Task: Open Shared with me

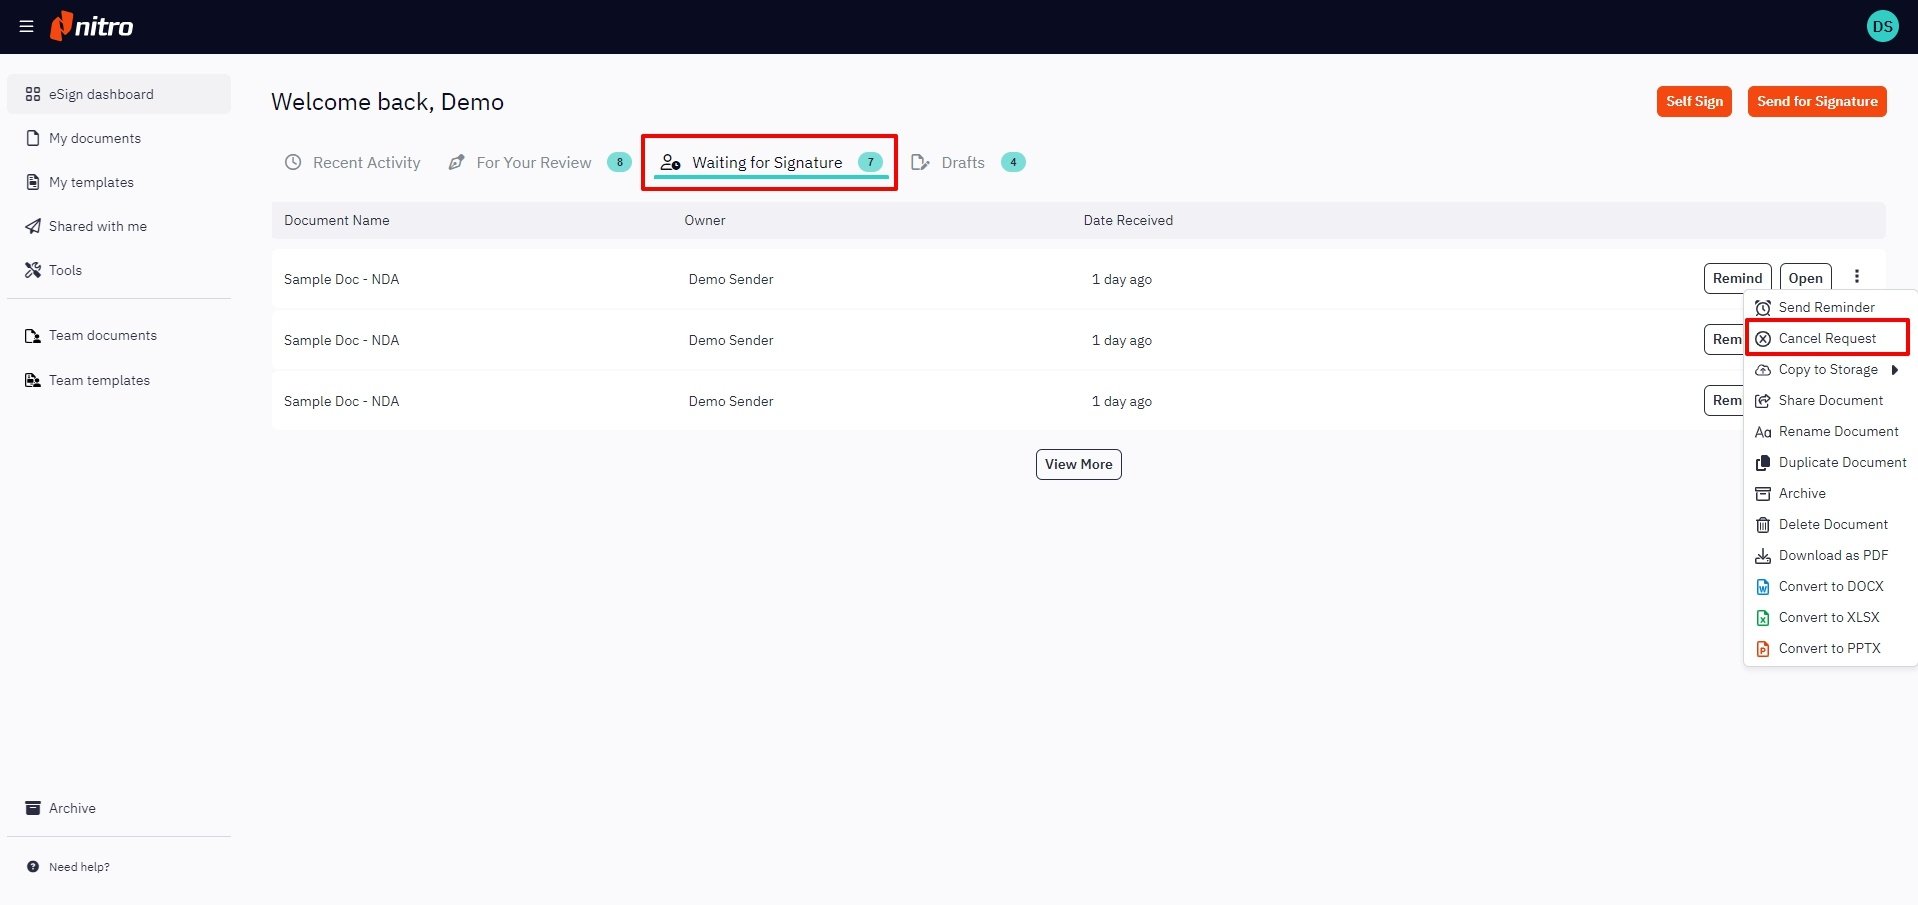Action: pyautogui.click(x=96, y=226)
